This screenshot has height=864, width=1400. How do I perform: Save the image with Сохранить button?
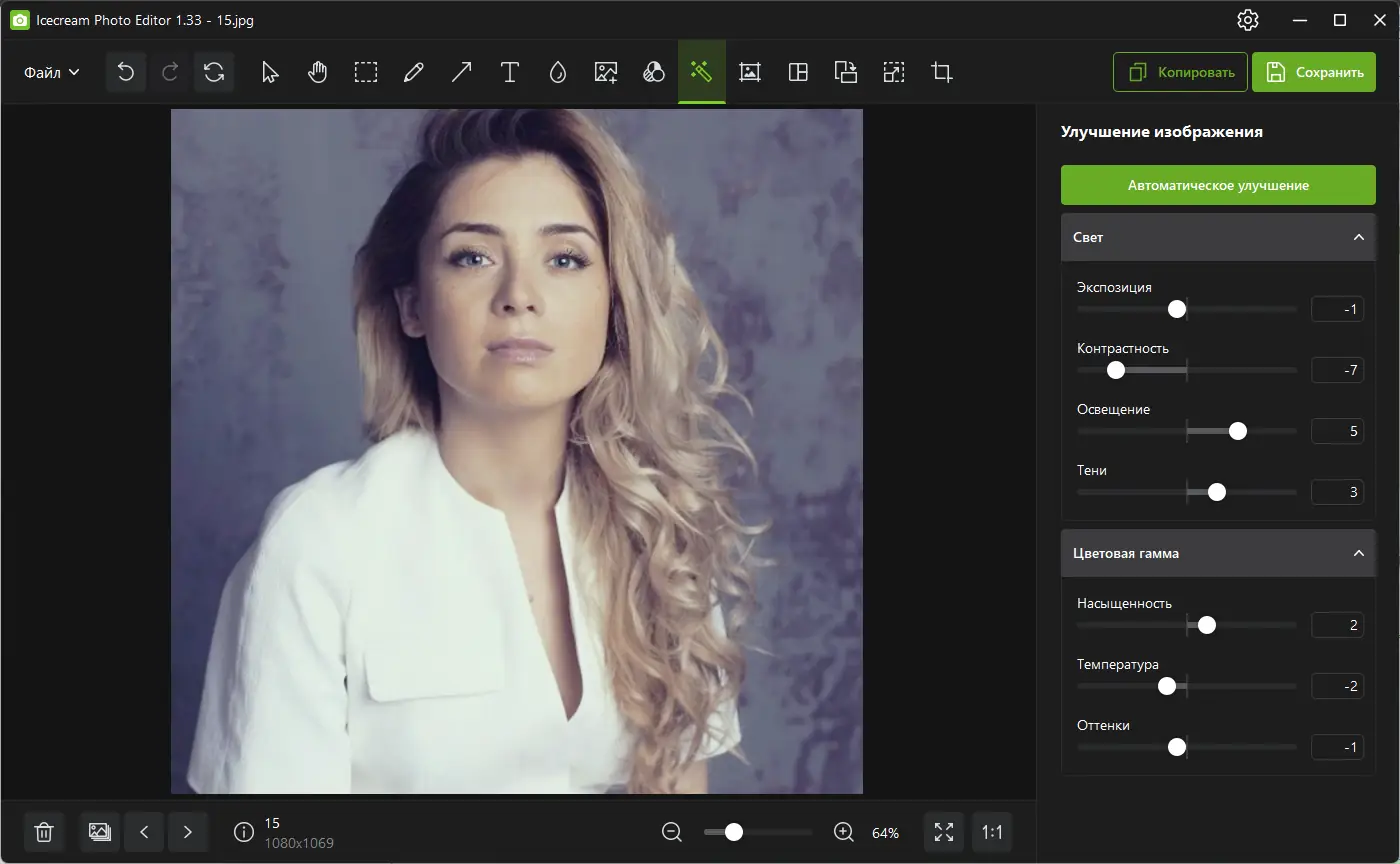click(x=1314, y=71)
